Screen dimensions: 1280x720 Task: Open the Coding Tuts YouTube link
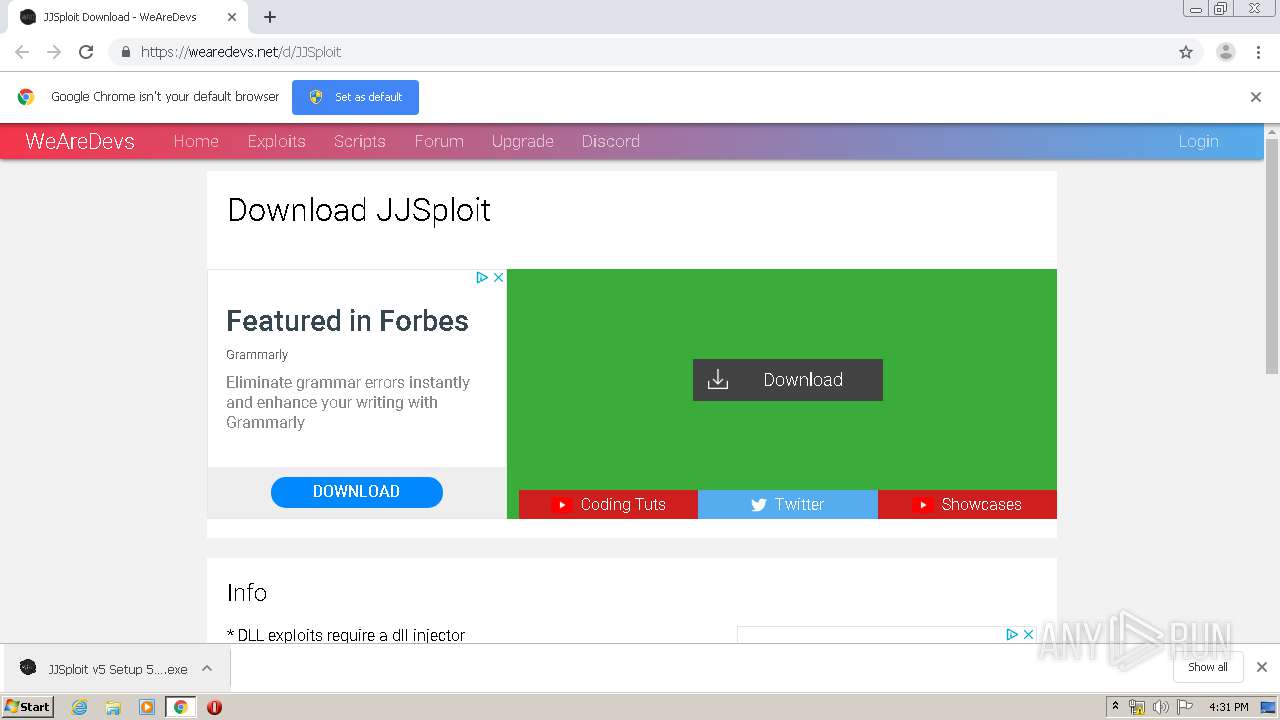point(608,504)
